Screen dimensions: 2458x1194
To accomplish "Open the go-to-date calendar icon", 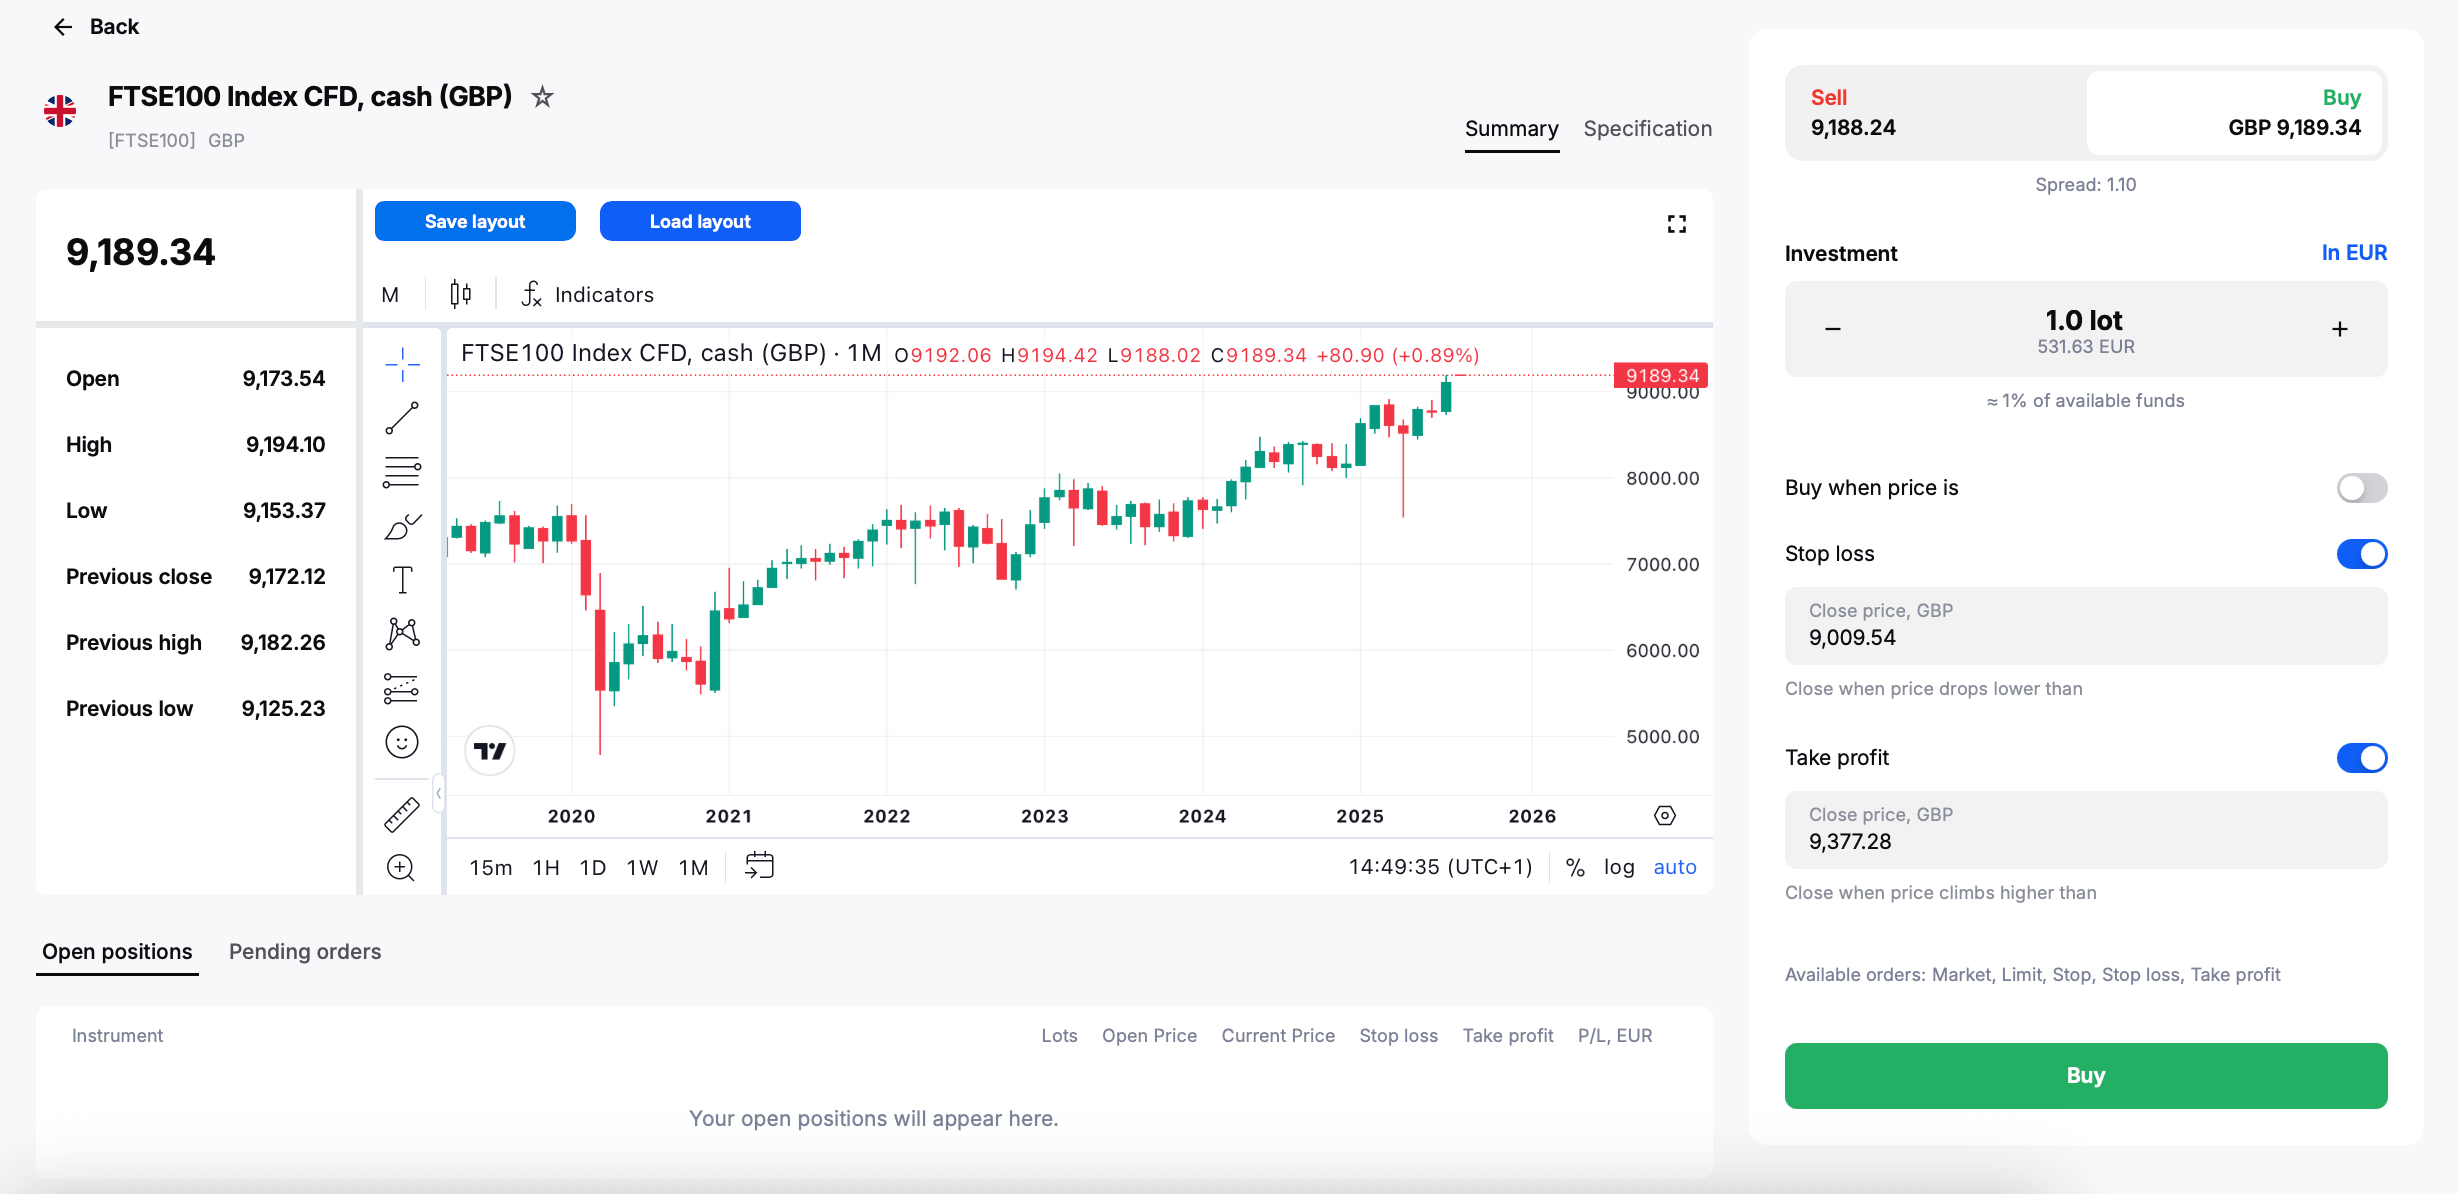I will tap(759, 866).
